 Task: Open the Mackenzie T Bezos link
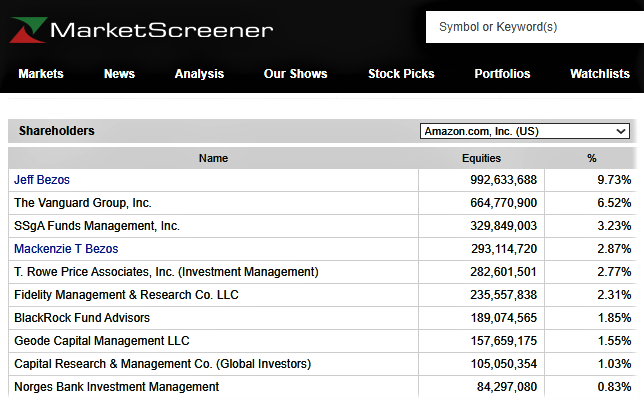point(66,249)
